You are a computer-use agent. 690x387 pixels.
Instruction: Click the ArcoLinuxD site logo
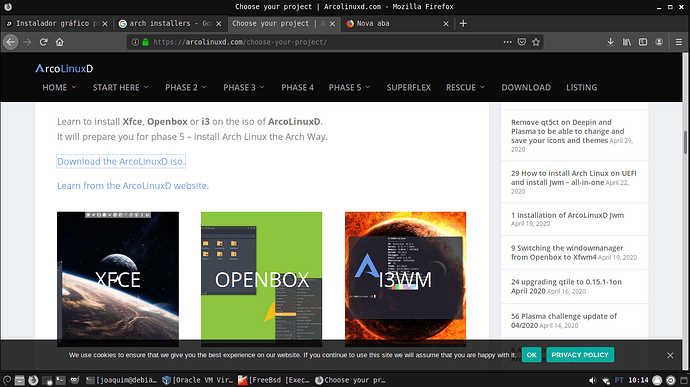tap(64, 68)
